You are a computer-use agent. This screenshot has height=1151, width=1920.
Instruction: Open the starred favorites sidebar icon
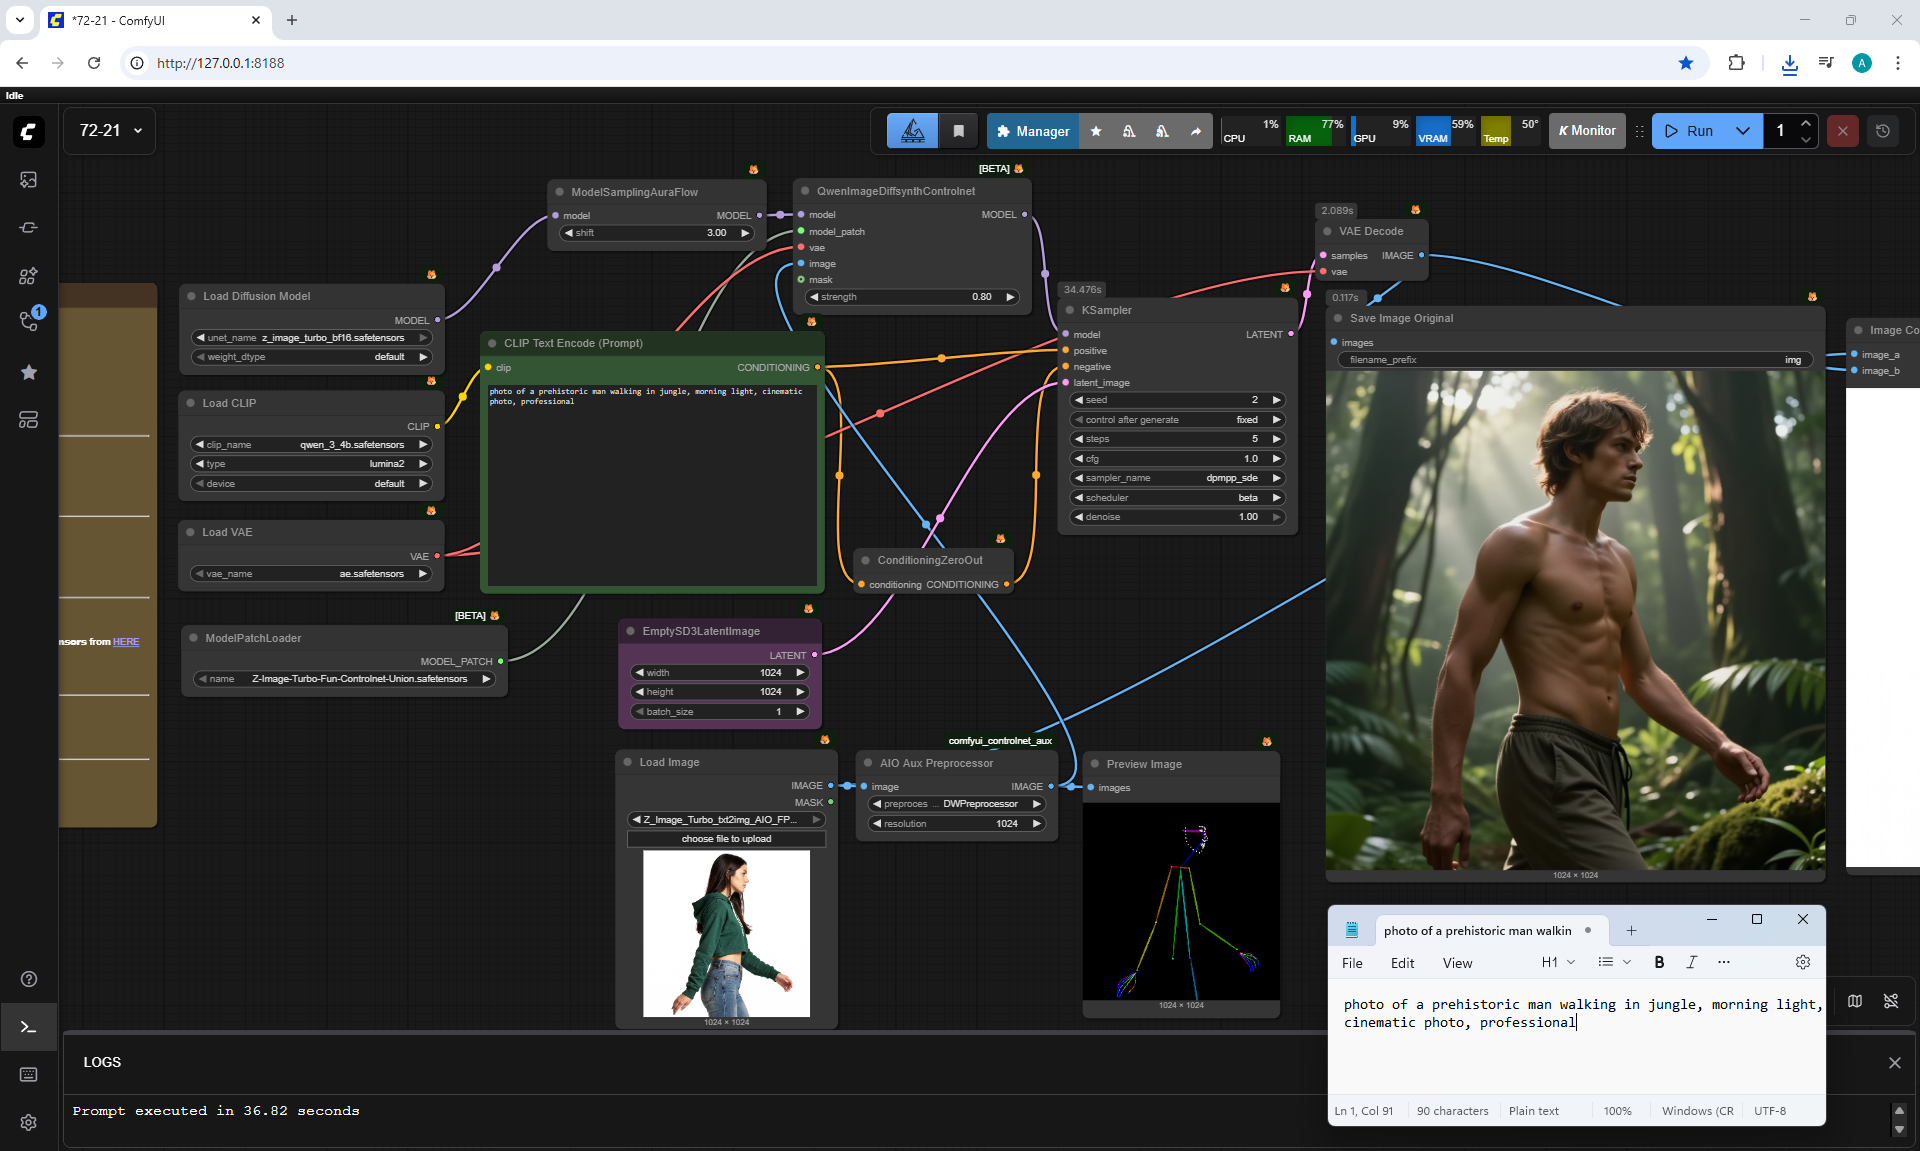pyautogui.click(x=28, y=372)
